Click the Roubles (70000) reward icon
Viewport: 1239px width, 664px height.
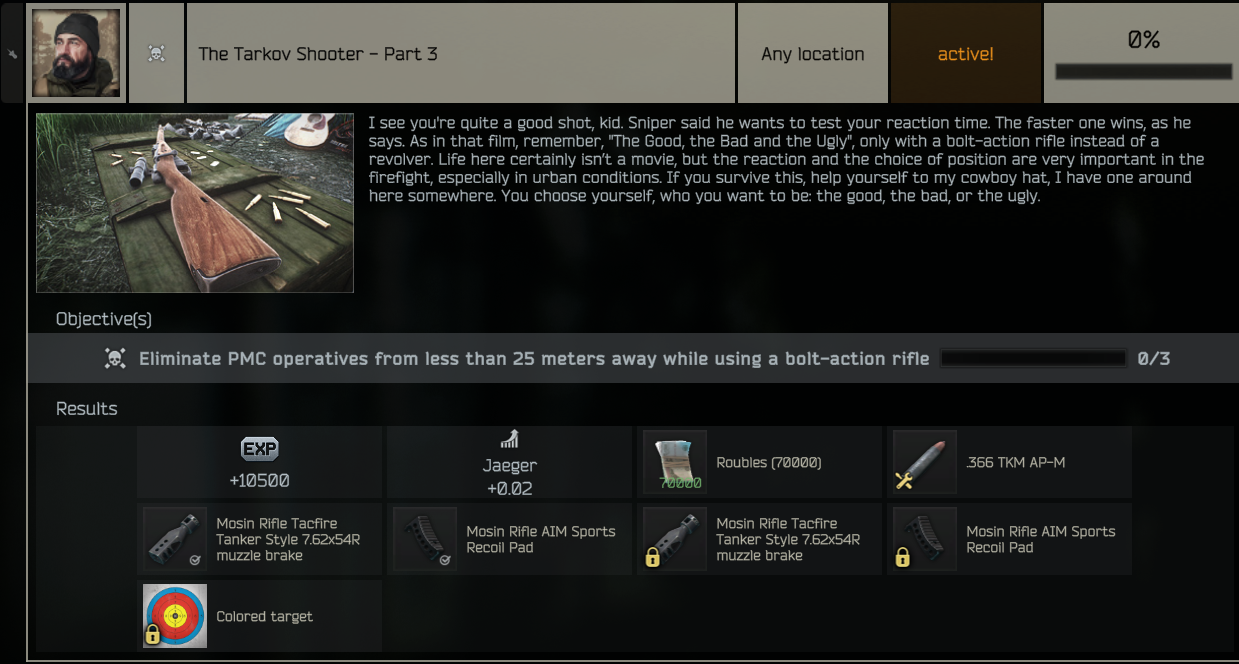point(675,462)
